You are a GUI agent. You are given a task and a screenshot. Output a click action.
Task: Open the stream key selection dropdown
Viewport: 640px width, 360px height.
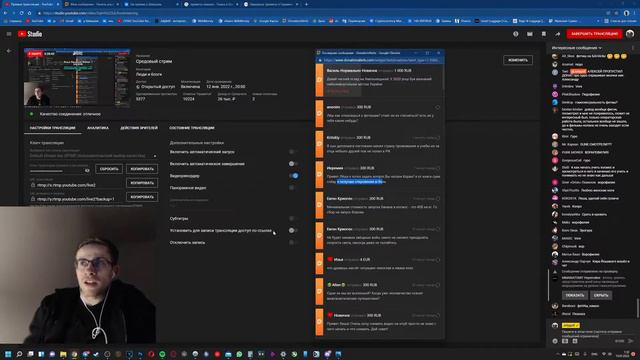[x=93, y=156]
